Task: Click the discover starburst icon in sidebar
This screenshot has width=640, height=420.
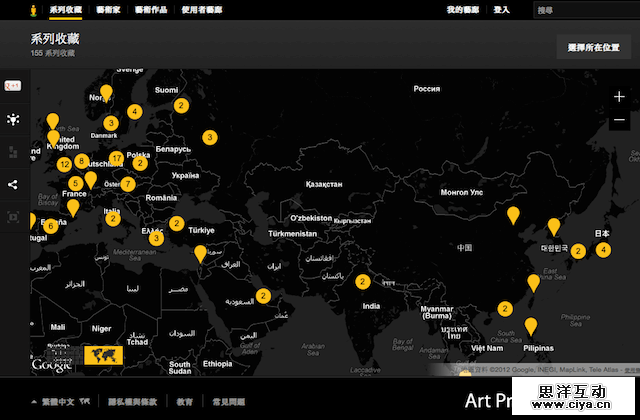Action: [x=13, y=120]
